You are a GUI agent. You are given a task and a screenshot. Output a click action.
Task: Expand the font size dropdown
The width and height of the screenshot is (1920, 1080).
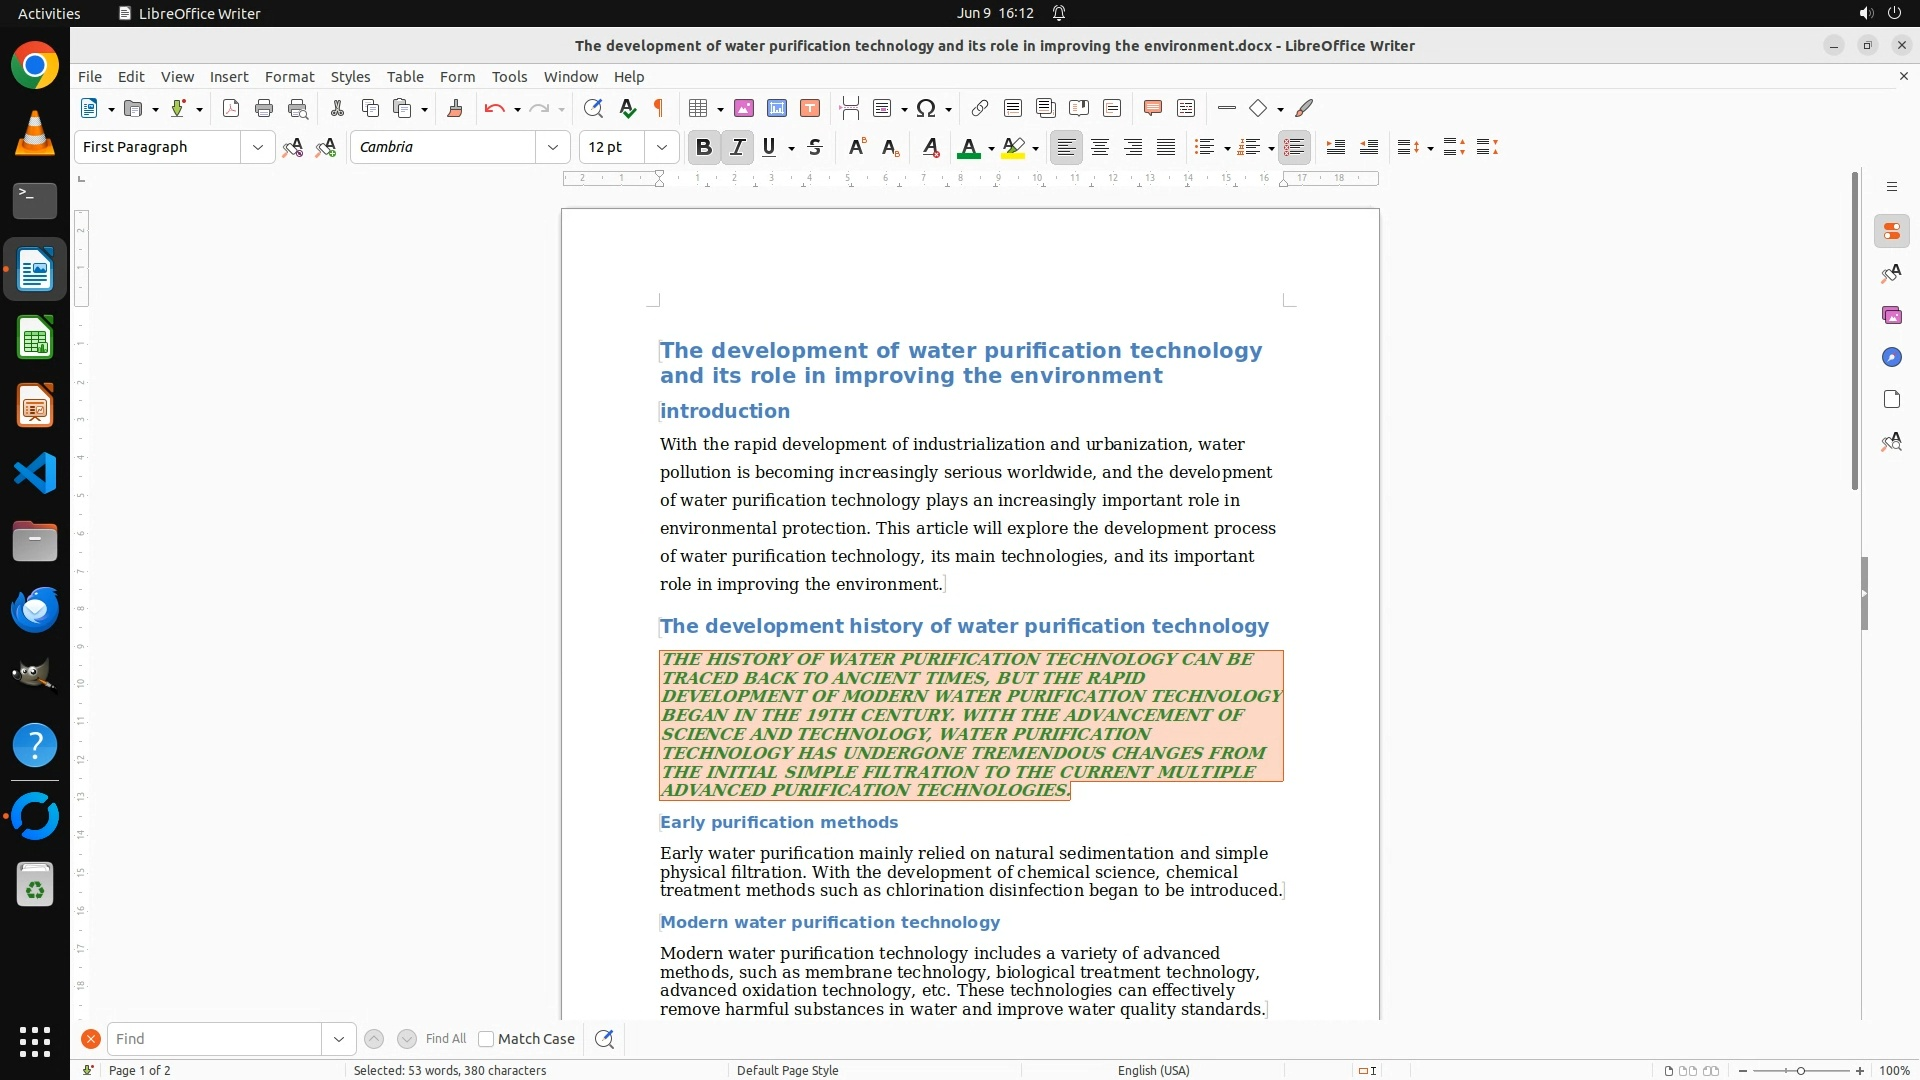tap(661, 147)
